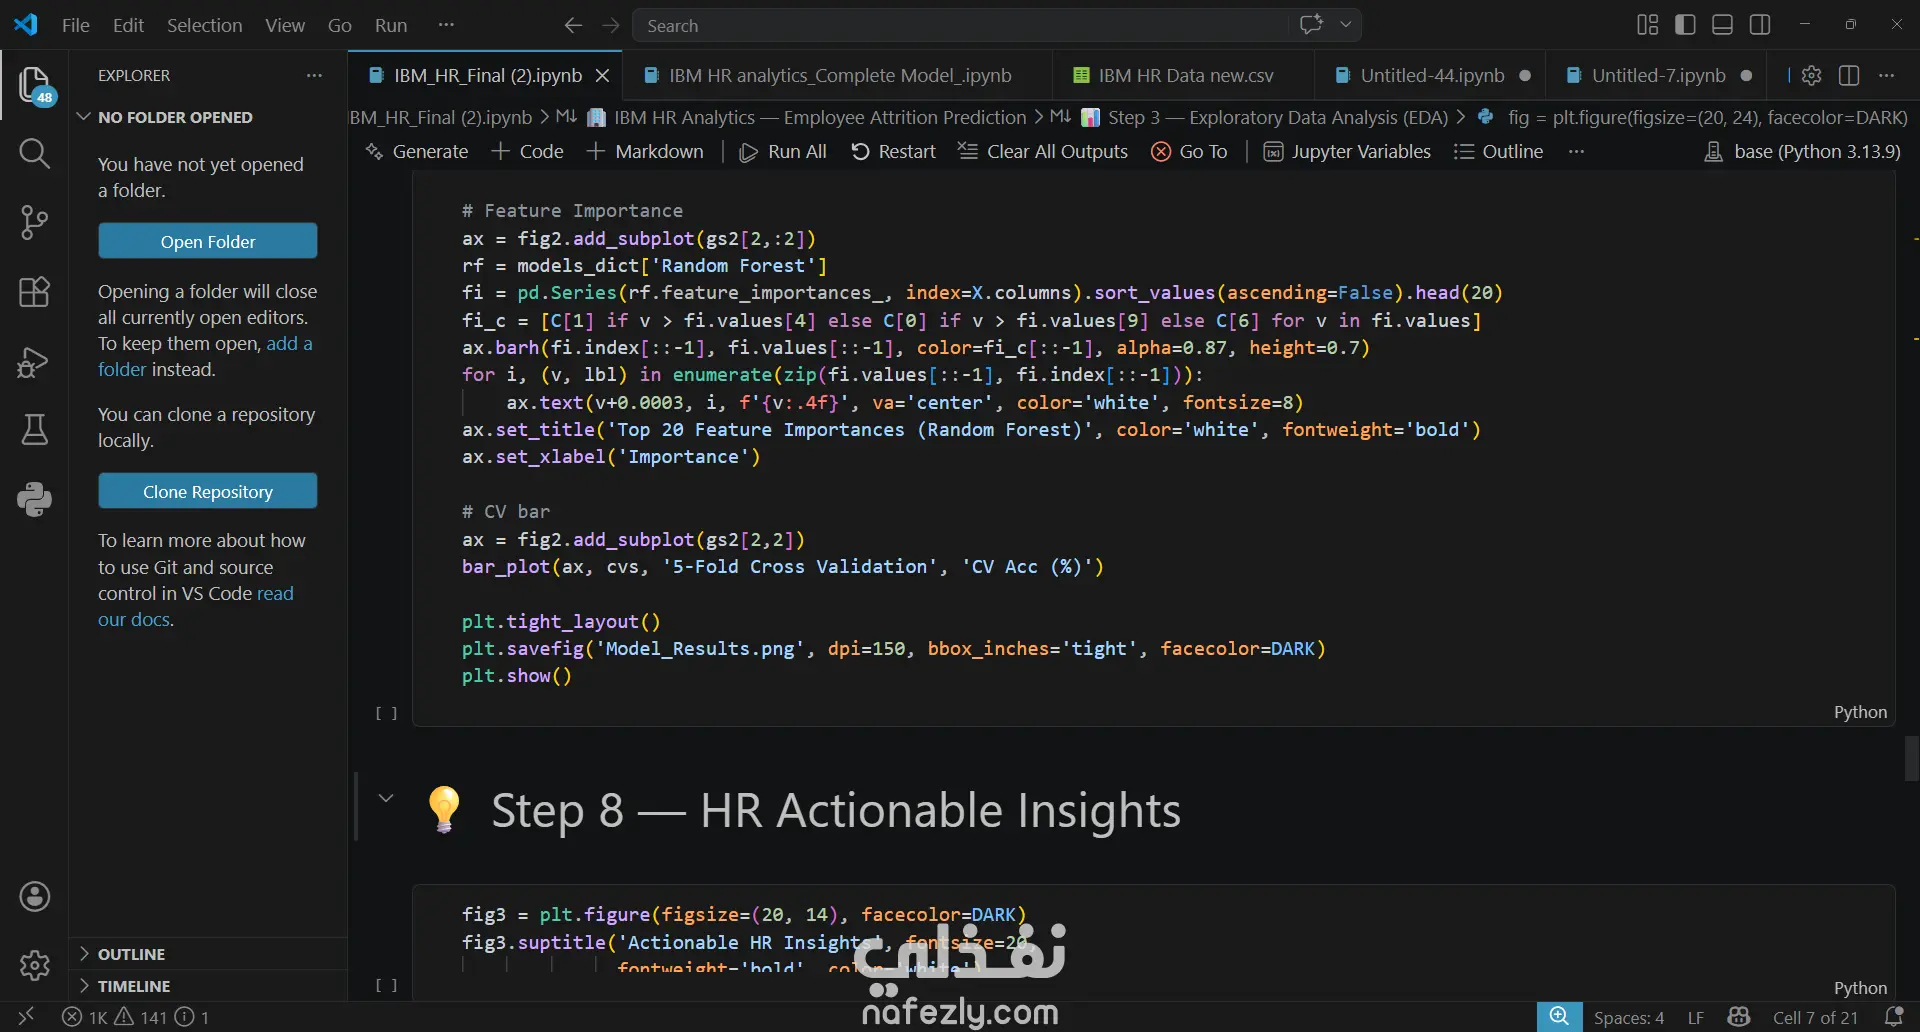Open the Search view in activity bar
The image size is (1920, 1032).
[35, 153]
